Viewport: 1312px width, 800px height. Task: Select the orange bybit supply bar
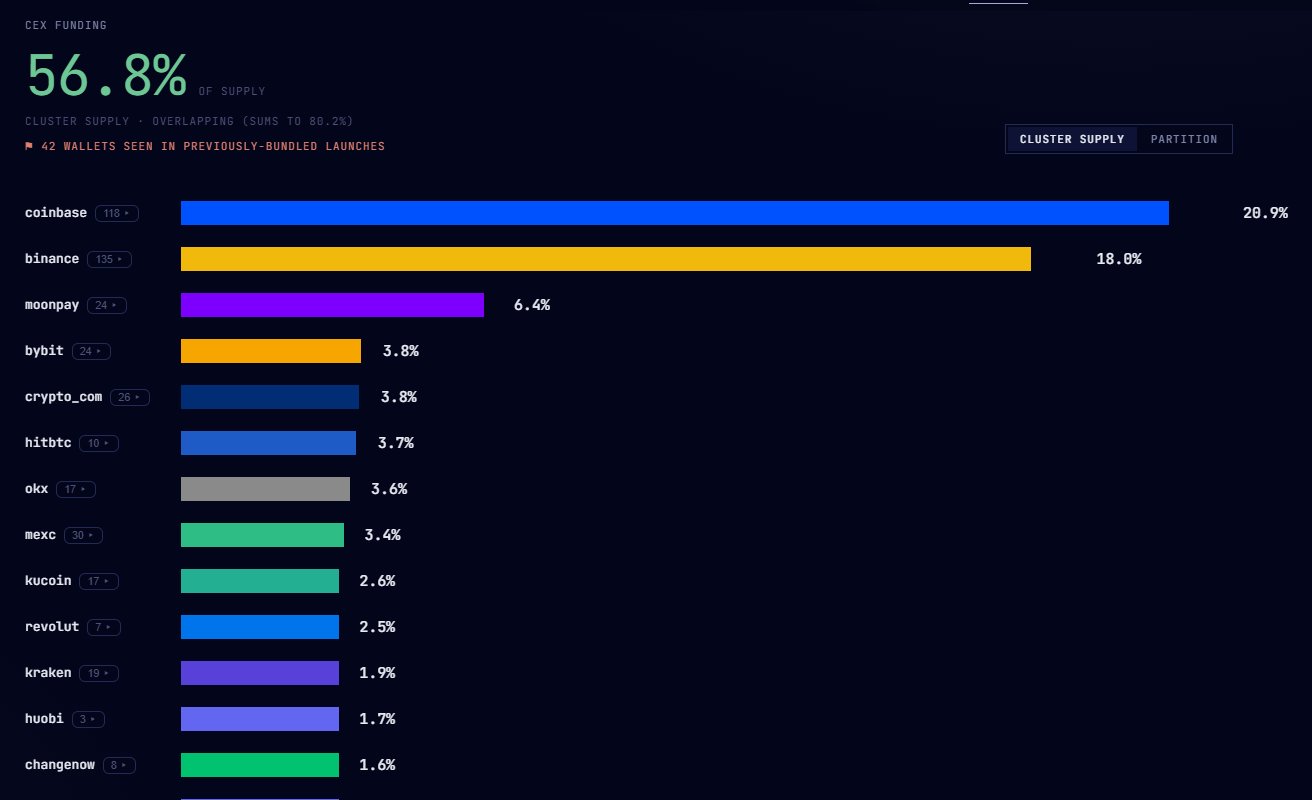click(271, 351)
